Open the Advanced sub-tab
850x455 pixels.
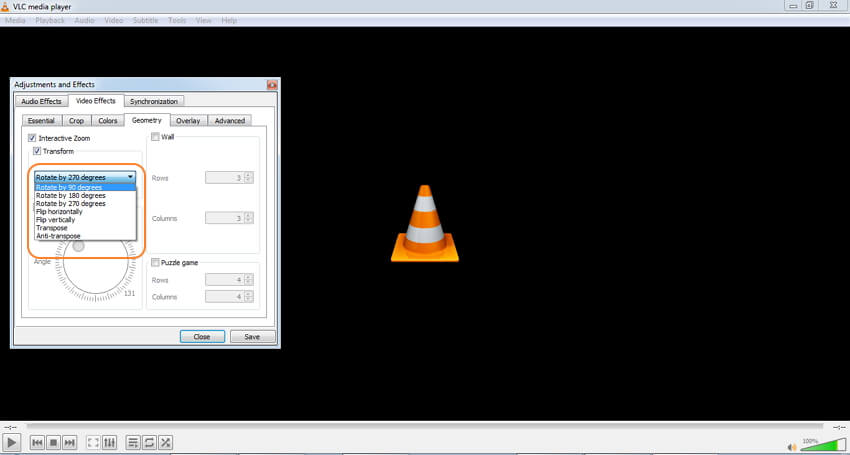click(230, 121)
